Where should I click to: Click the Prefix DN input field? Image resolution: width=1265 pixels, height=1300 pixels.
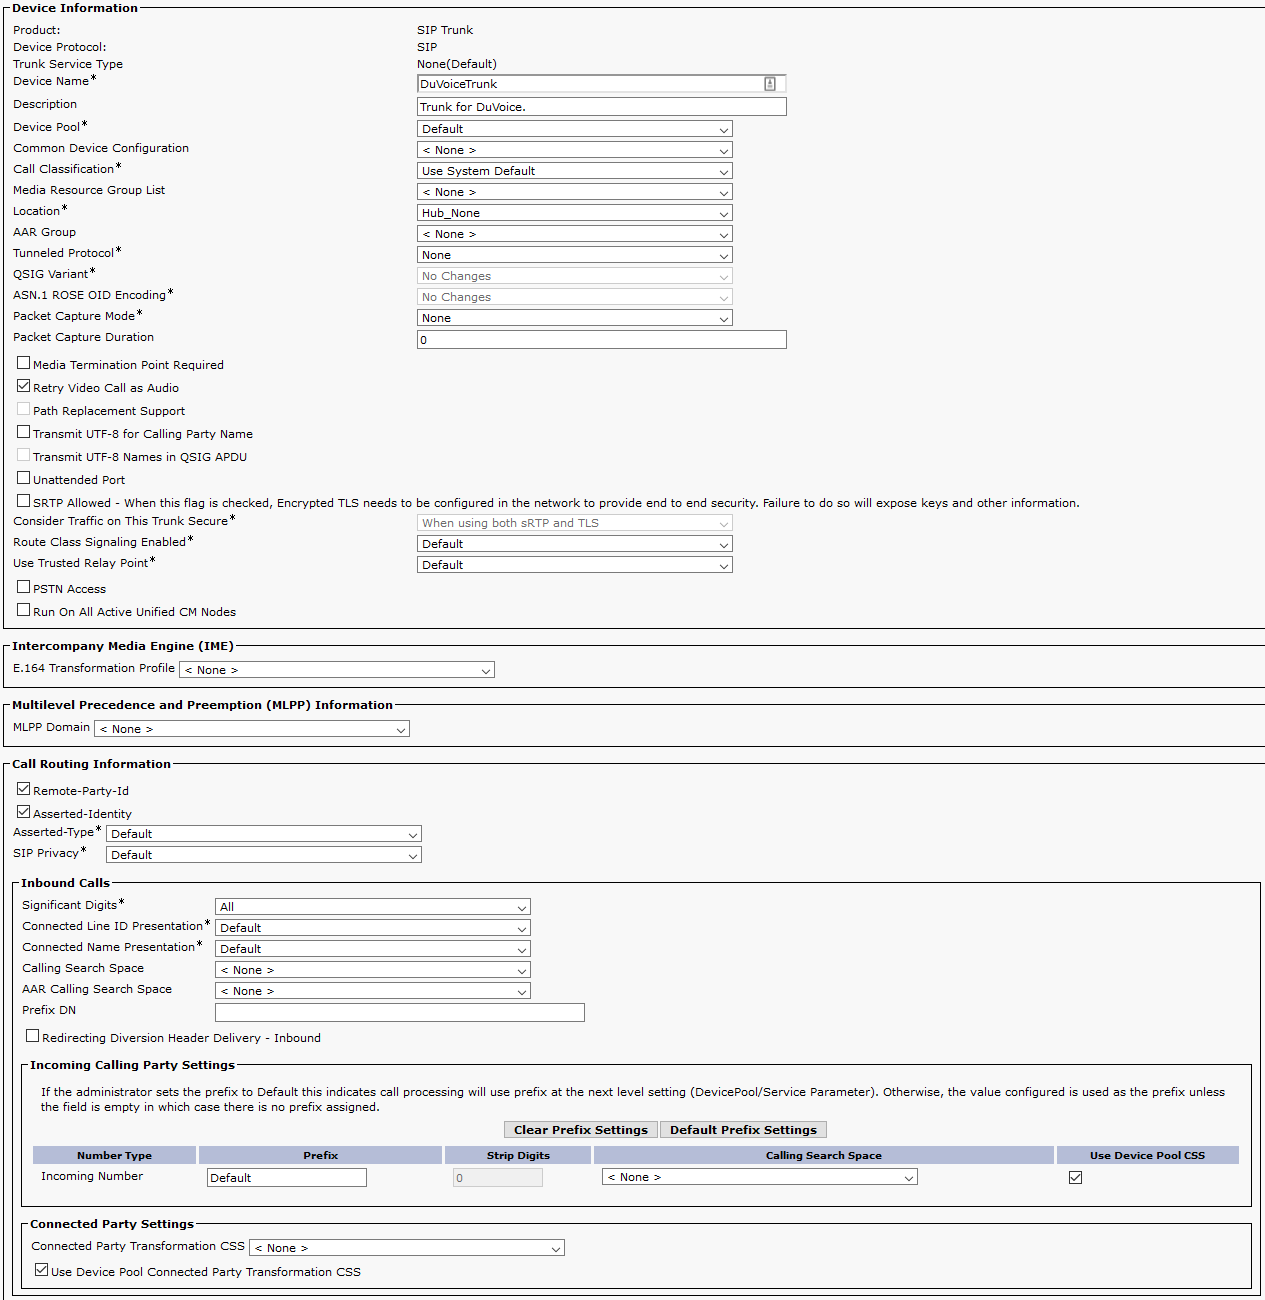click(400, 1013)
